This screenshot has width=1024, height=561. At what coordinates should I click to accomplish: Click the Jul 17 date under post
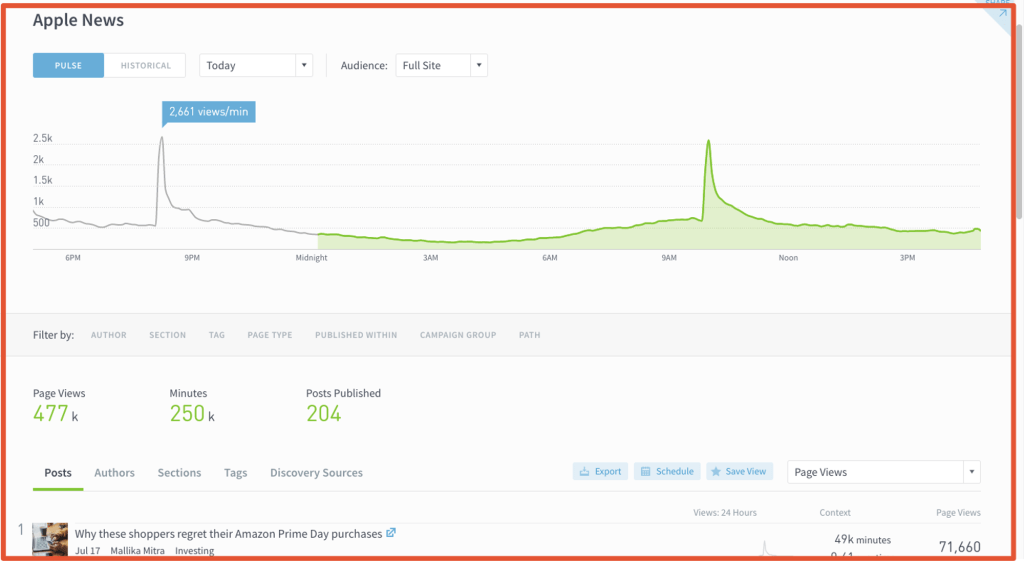click(x=88, y=551)
